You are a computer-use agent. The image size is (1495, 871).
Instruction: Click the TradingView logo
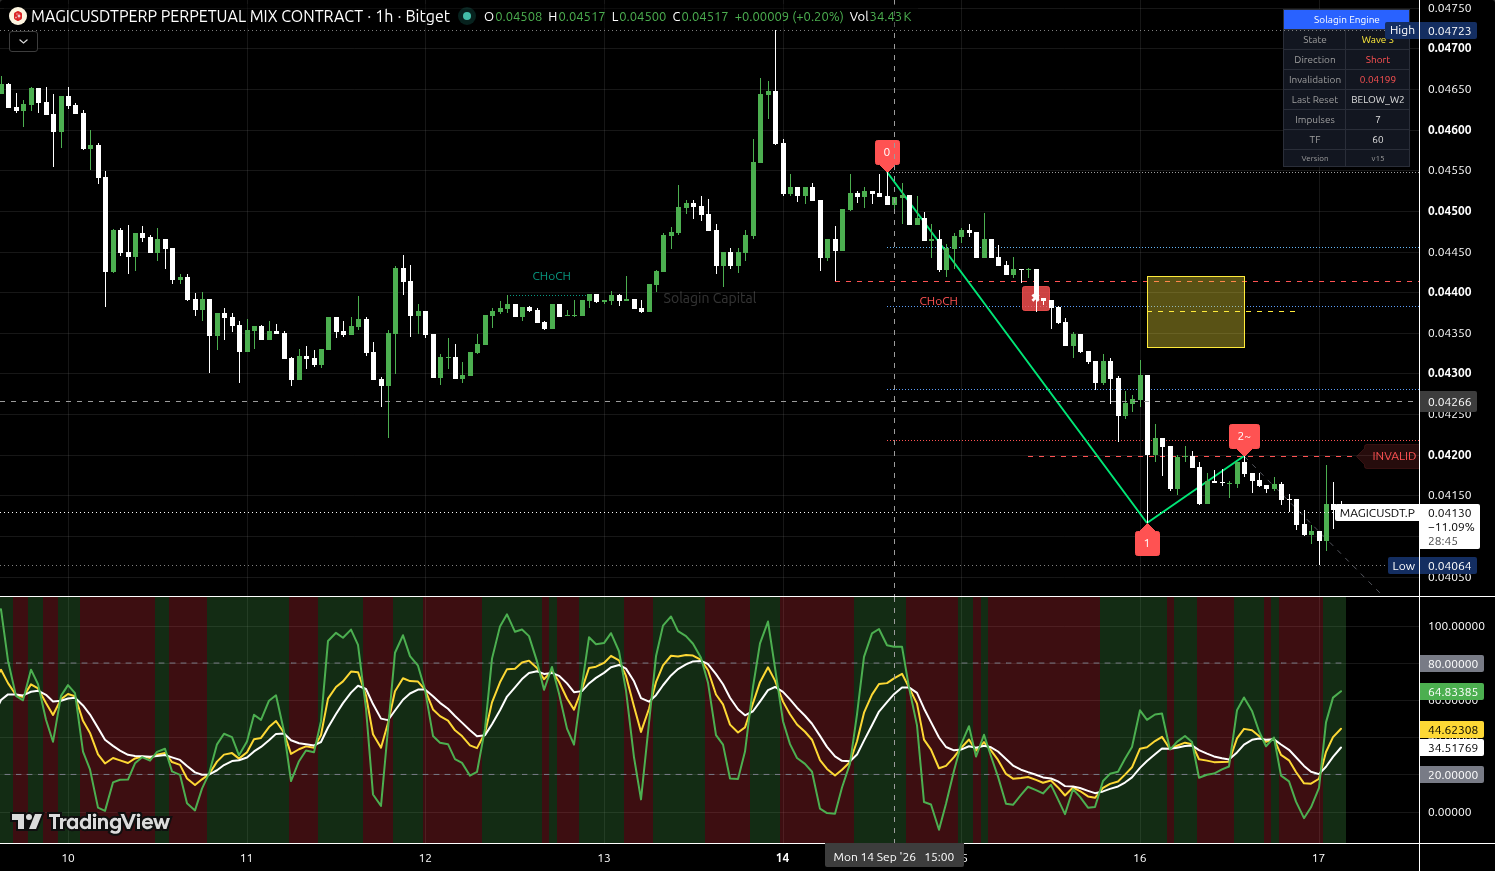[91, 822]
